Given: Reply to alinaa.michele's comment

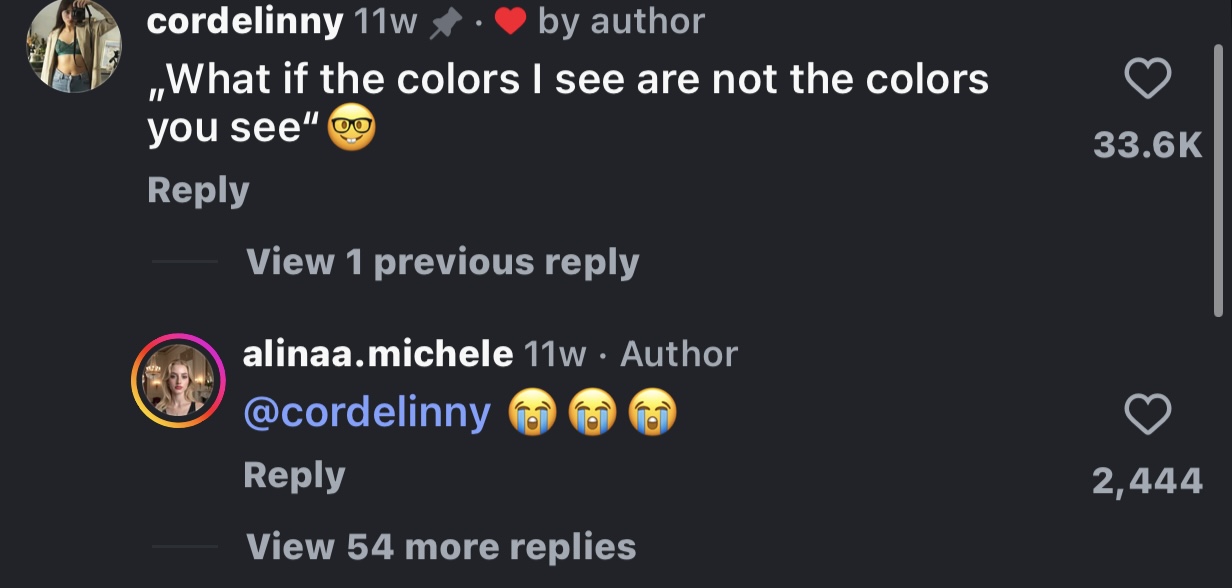Looking at the screenshot, I should [x=294, y=475].
